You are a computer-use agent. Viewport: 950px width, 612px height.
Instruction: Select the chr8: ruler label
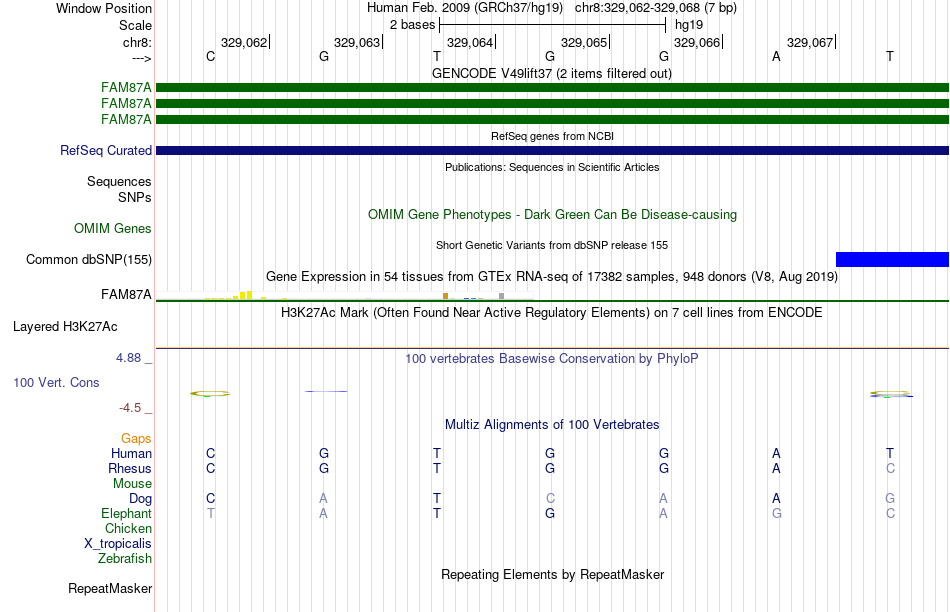(137, 42)
